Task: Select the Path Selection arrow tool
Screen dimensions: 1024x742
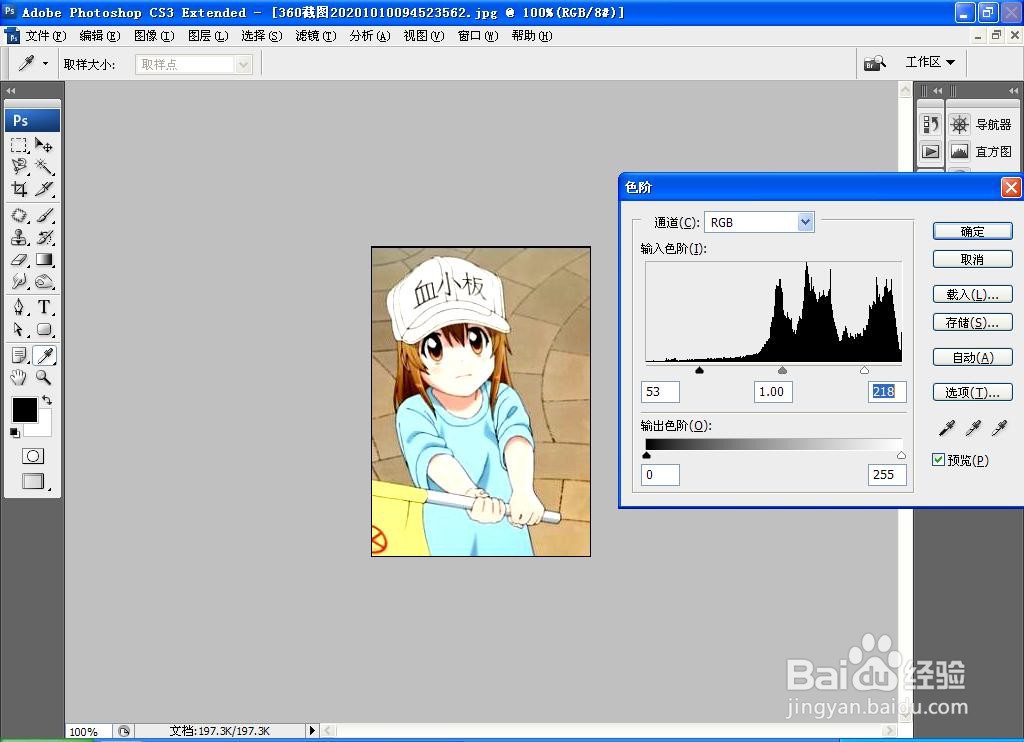Action: tap(19, 329)
